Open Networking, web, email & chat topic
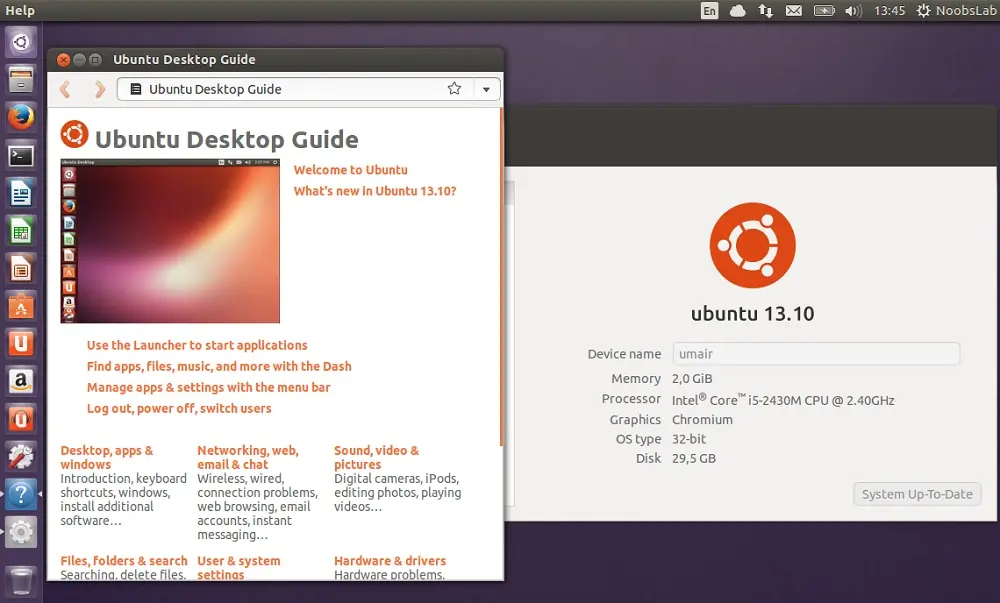 [x=247, y=458]
